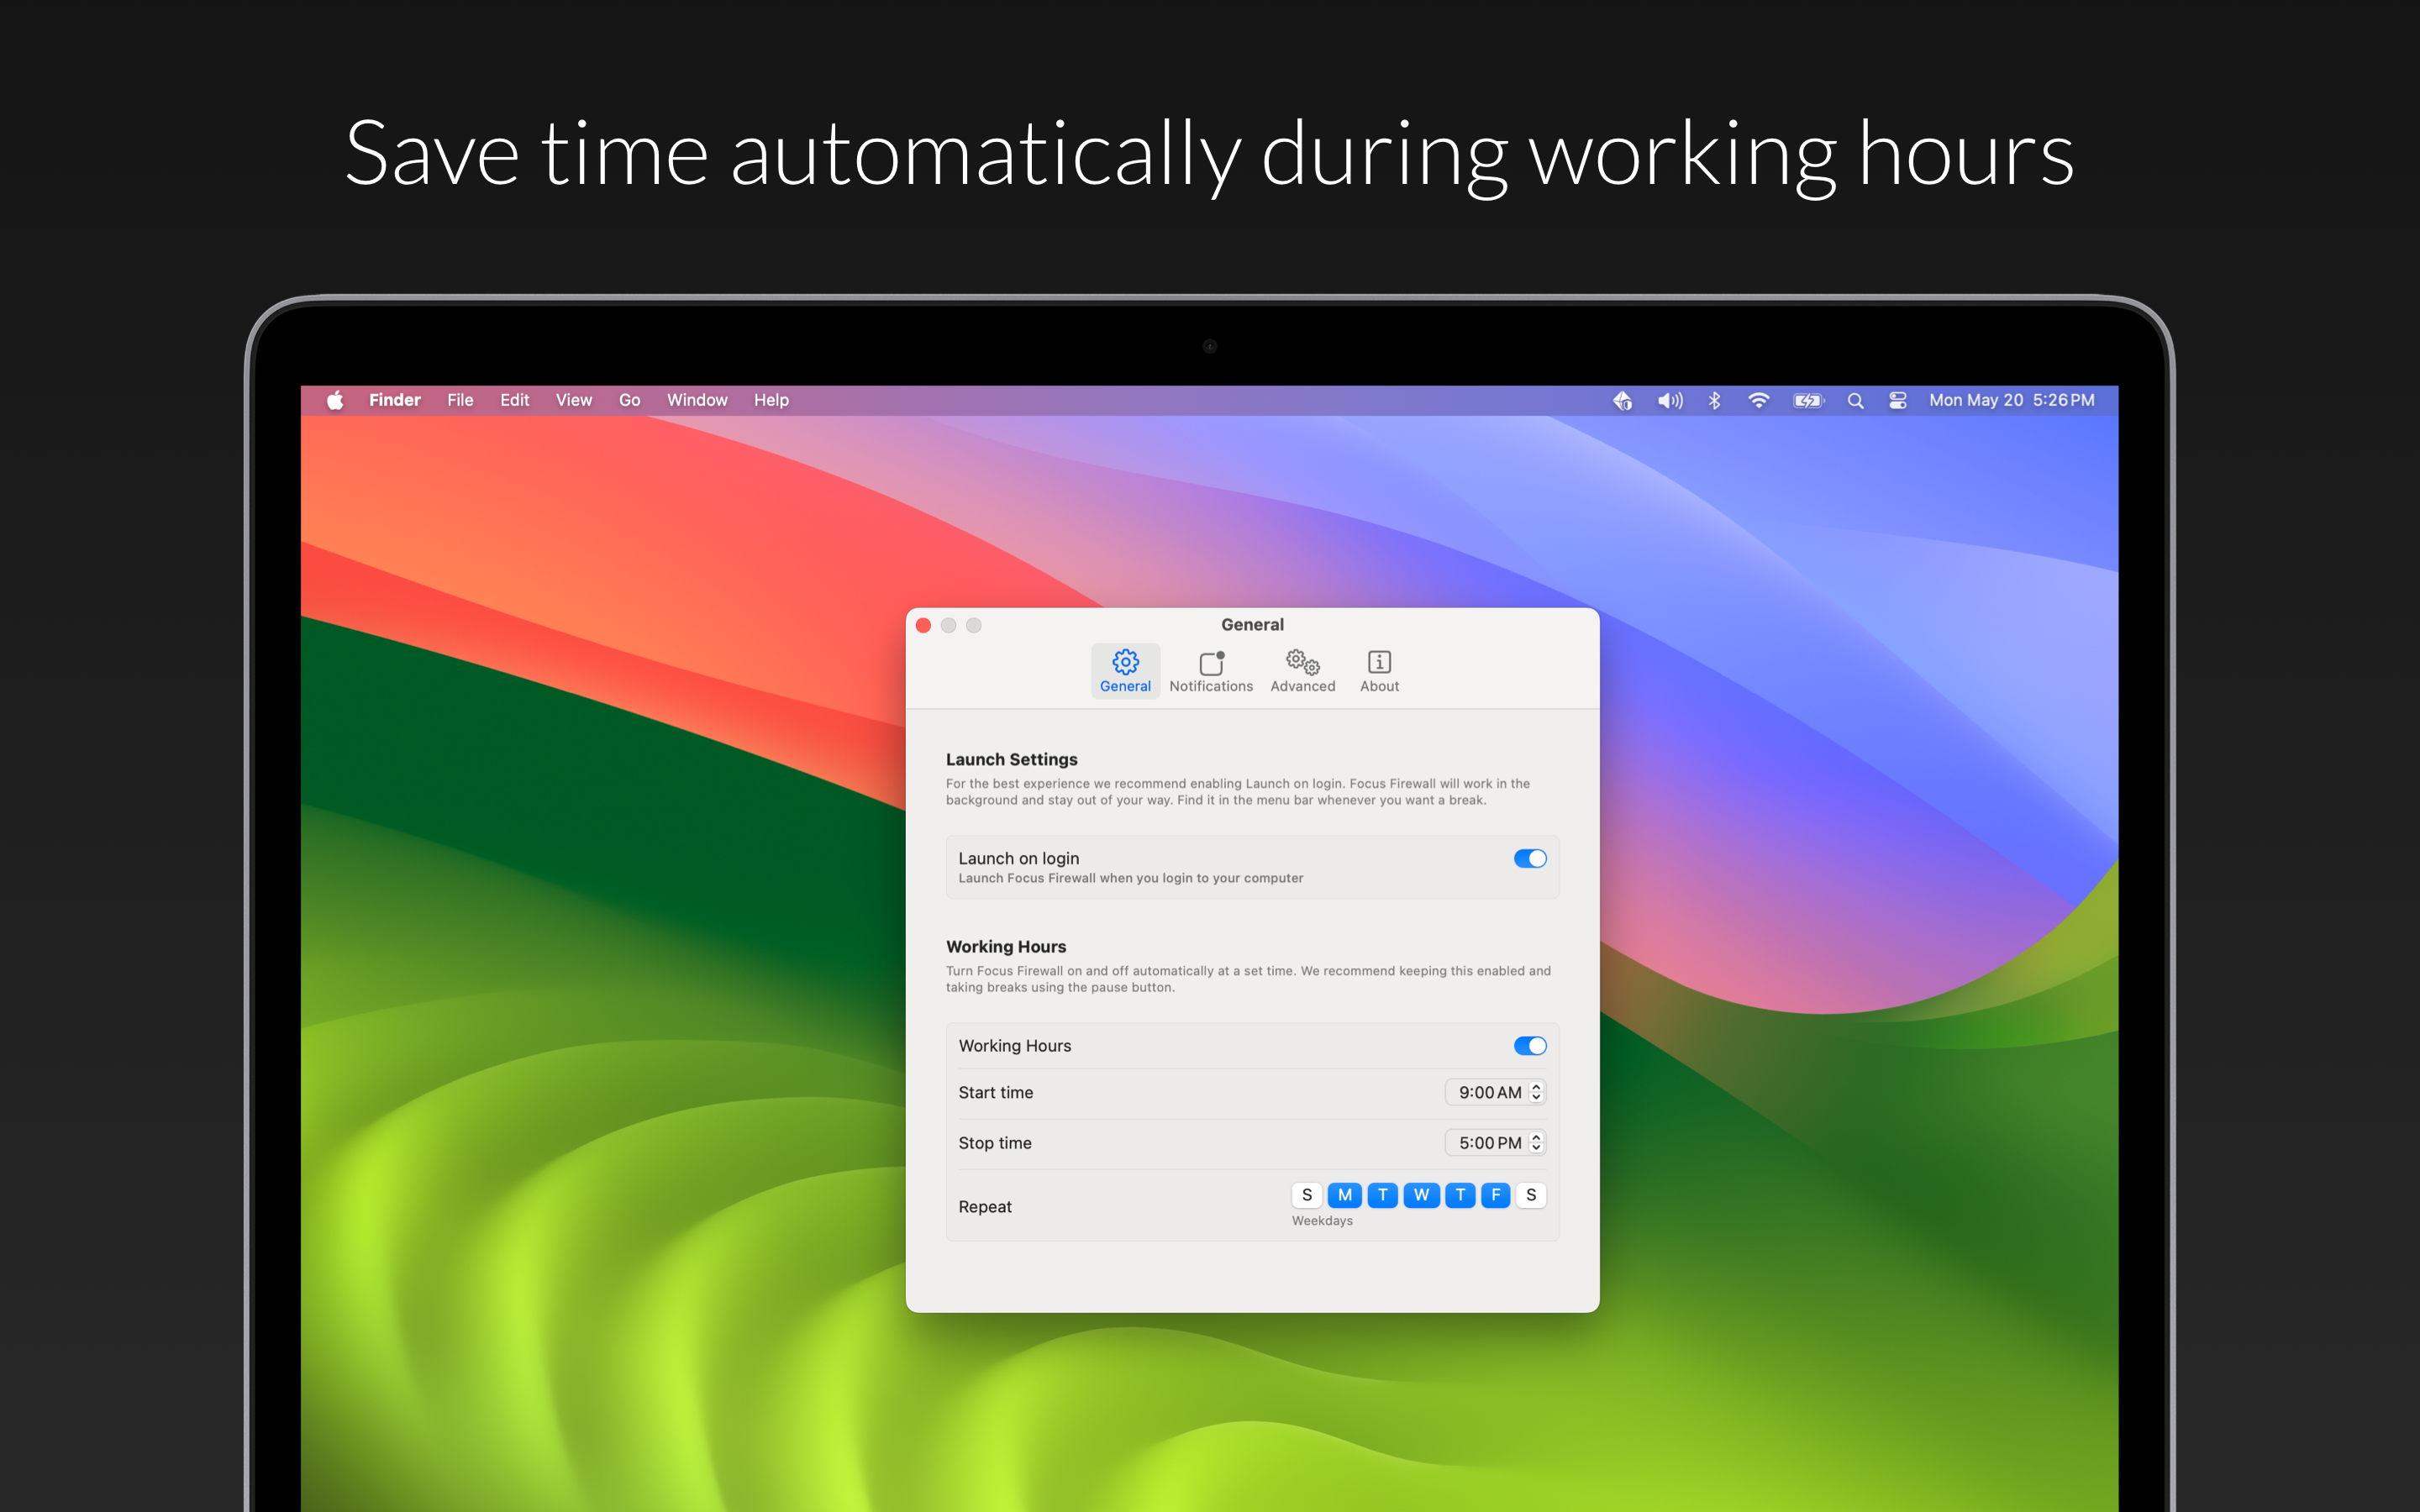Toggle Wednesday in the Repeat row
Image resolution: width=2420 pixels, height=1512 pixels.
coord(1421,1195)
